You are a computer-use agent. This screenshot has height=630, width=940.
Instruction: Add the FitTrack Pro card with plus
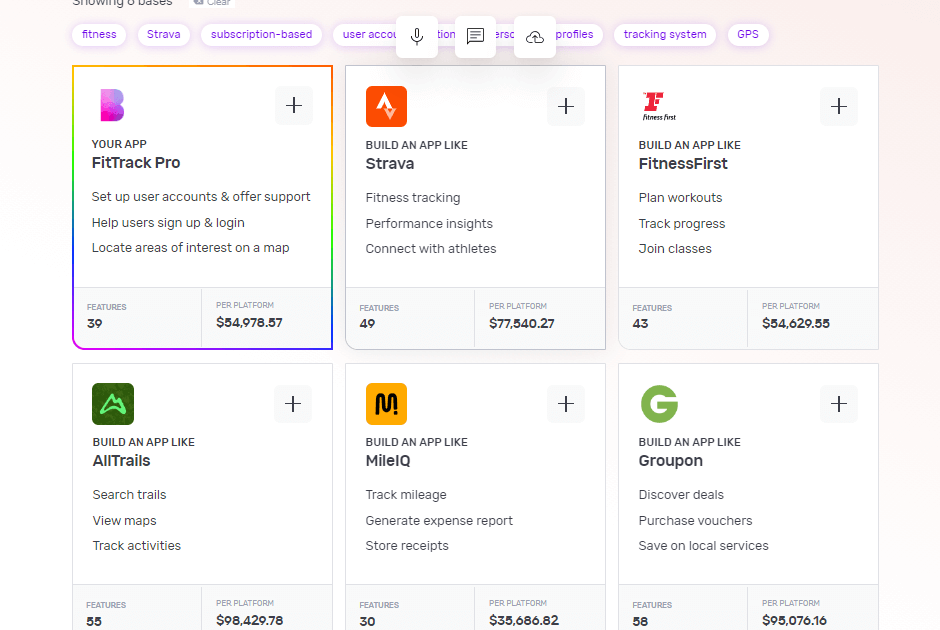(294, 105)
